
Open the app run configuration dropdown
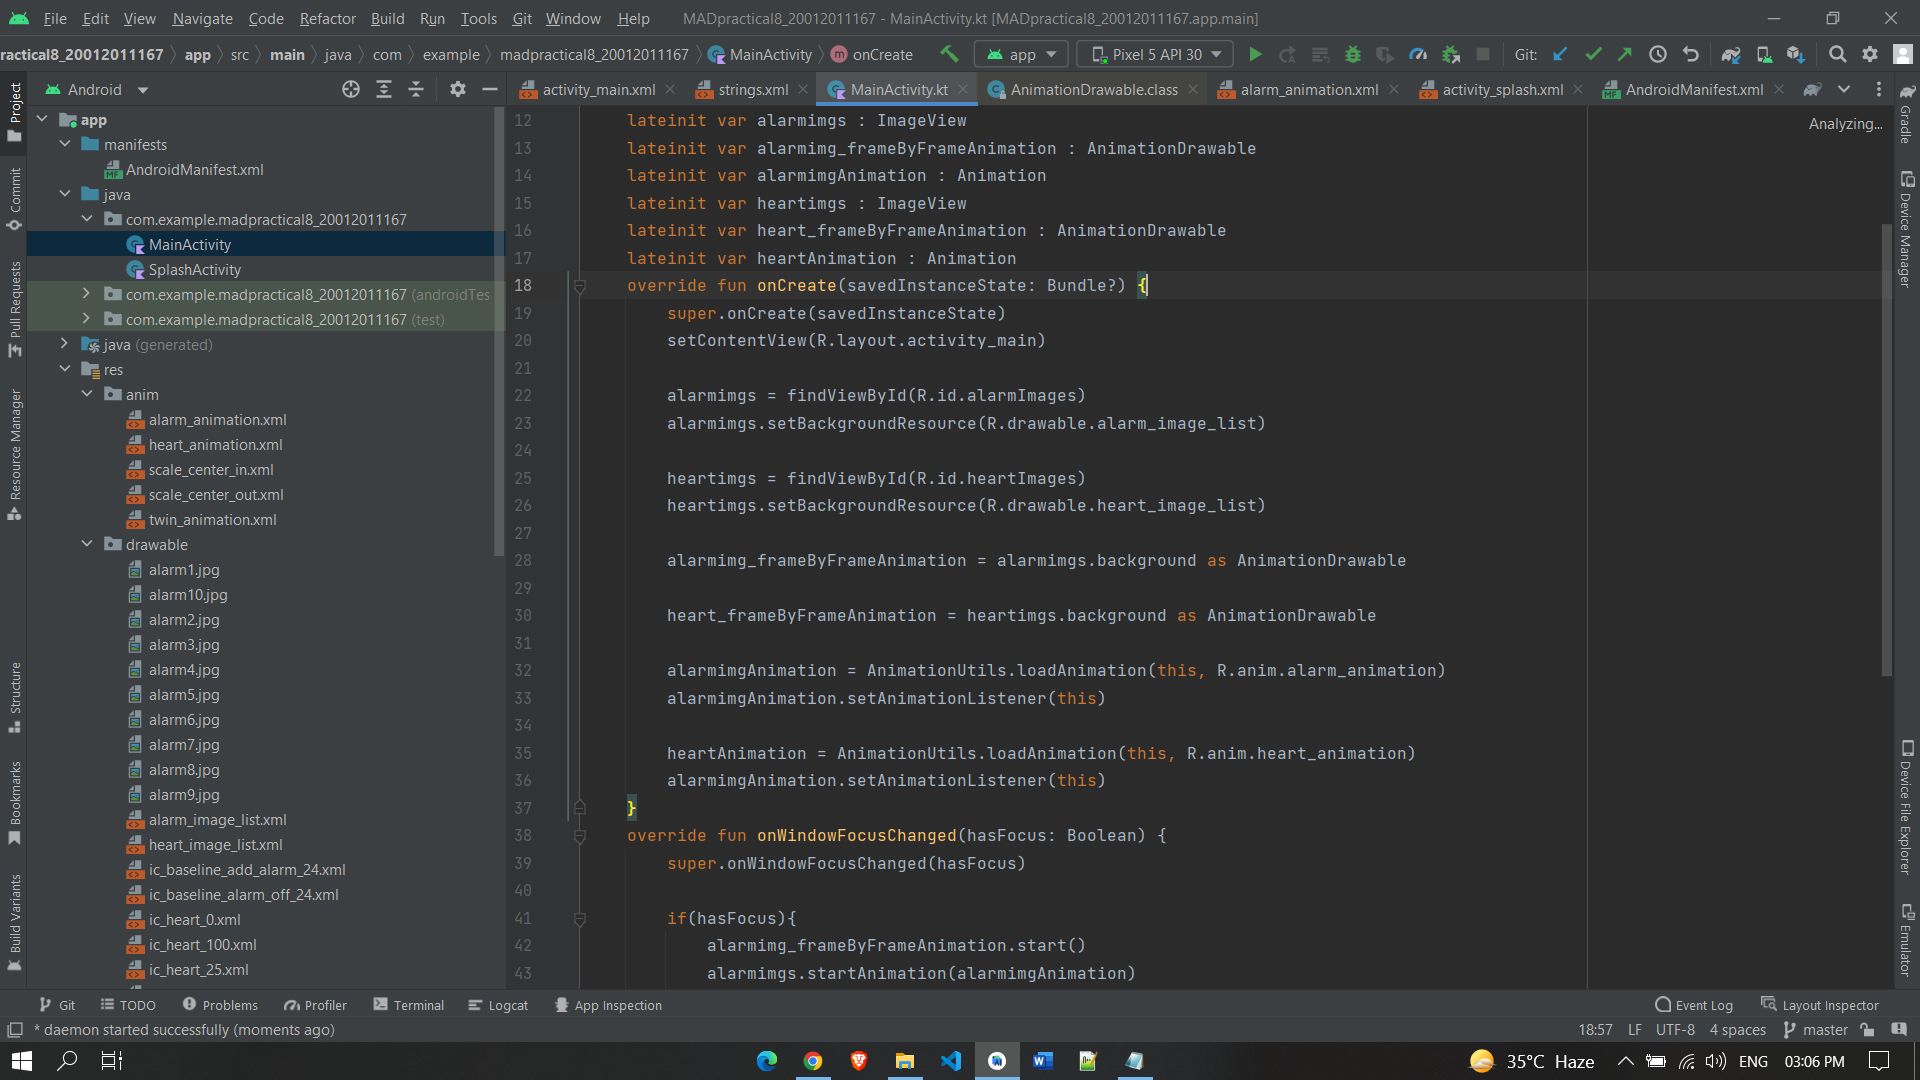pos(1020,54)
